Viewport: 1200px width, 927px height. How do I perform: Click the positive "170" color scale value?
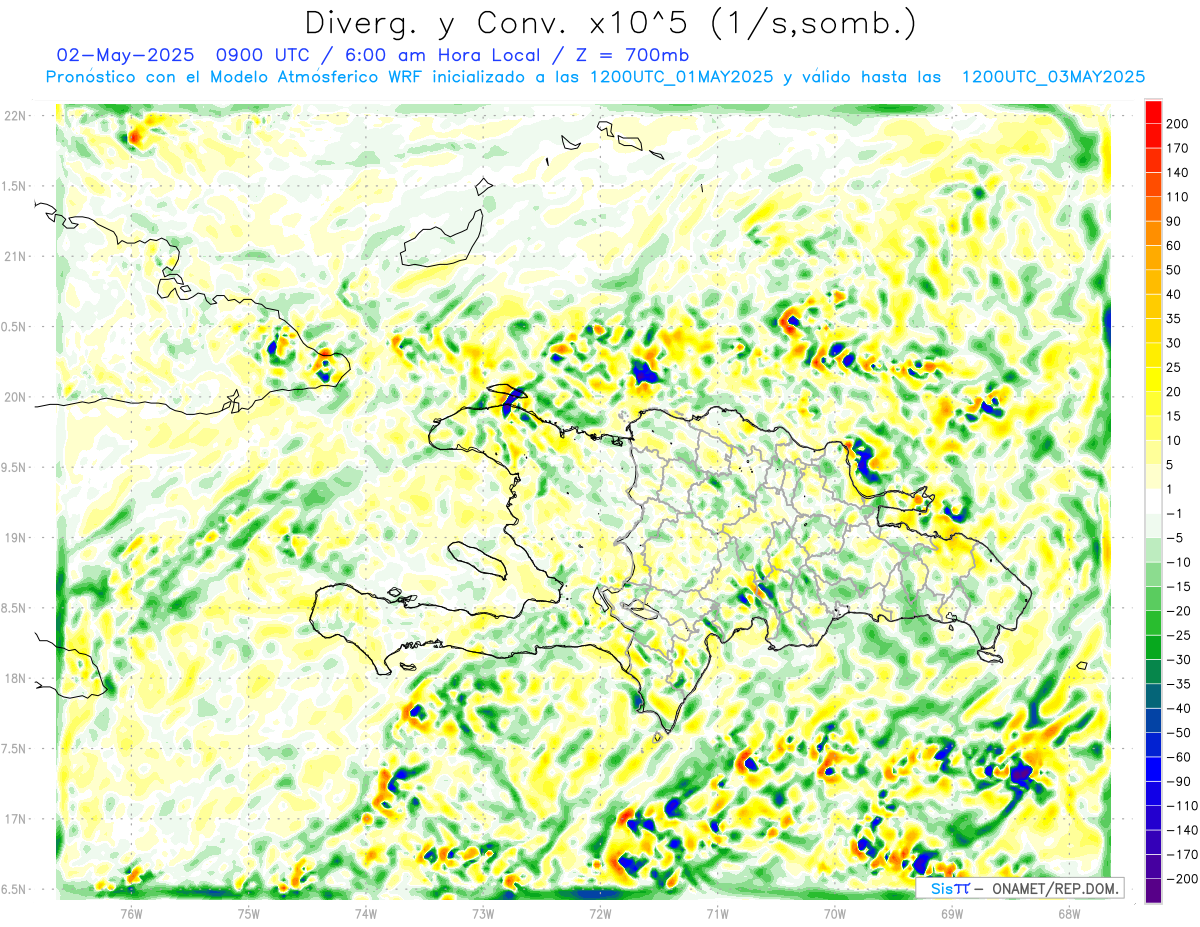click(x=1178, y=148)
